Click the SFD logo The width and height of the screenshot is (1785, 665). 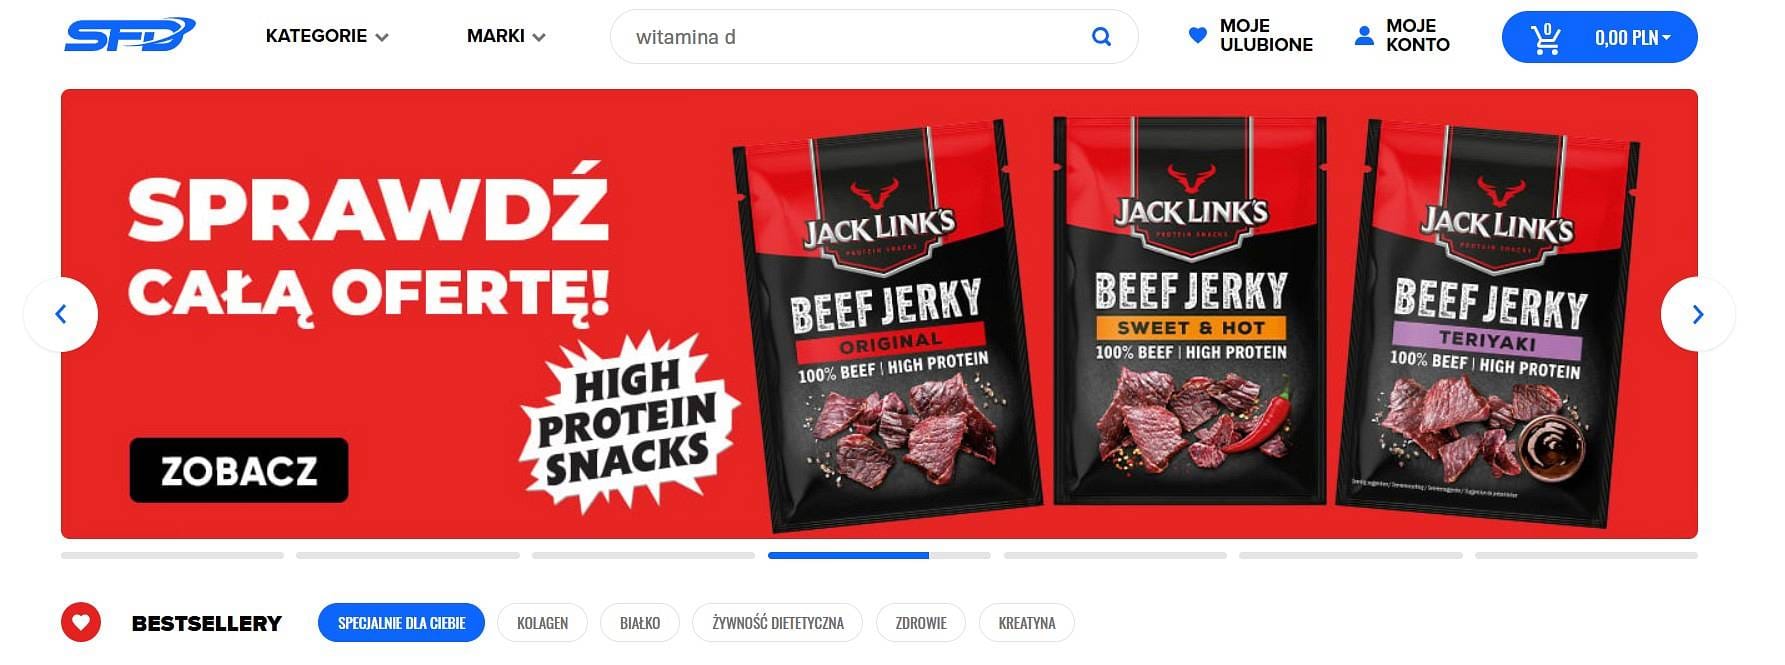tap(130, 36)
